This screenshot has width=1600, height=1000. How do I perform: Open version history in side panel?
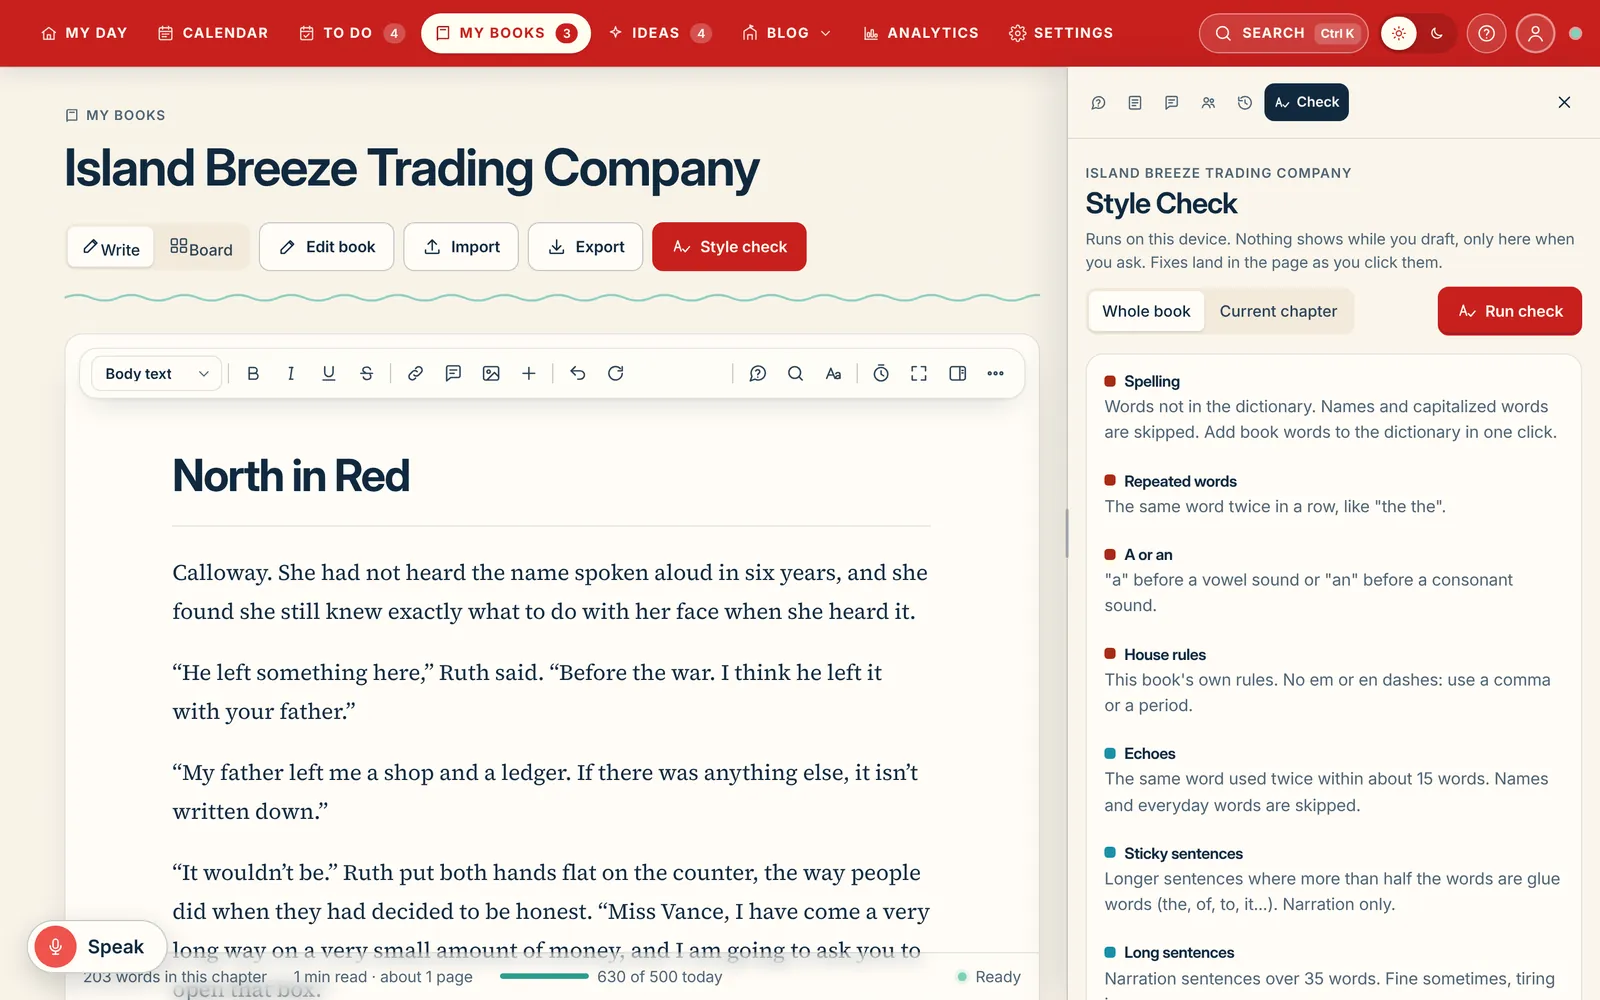click(1245, 102)
